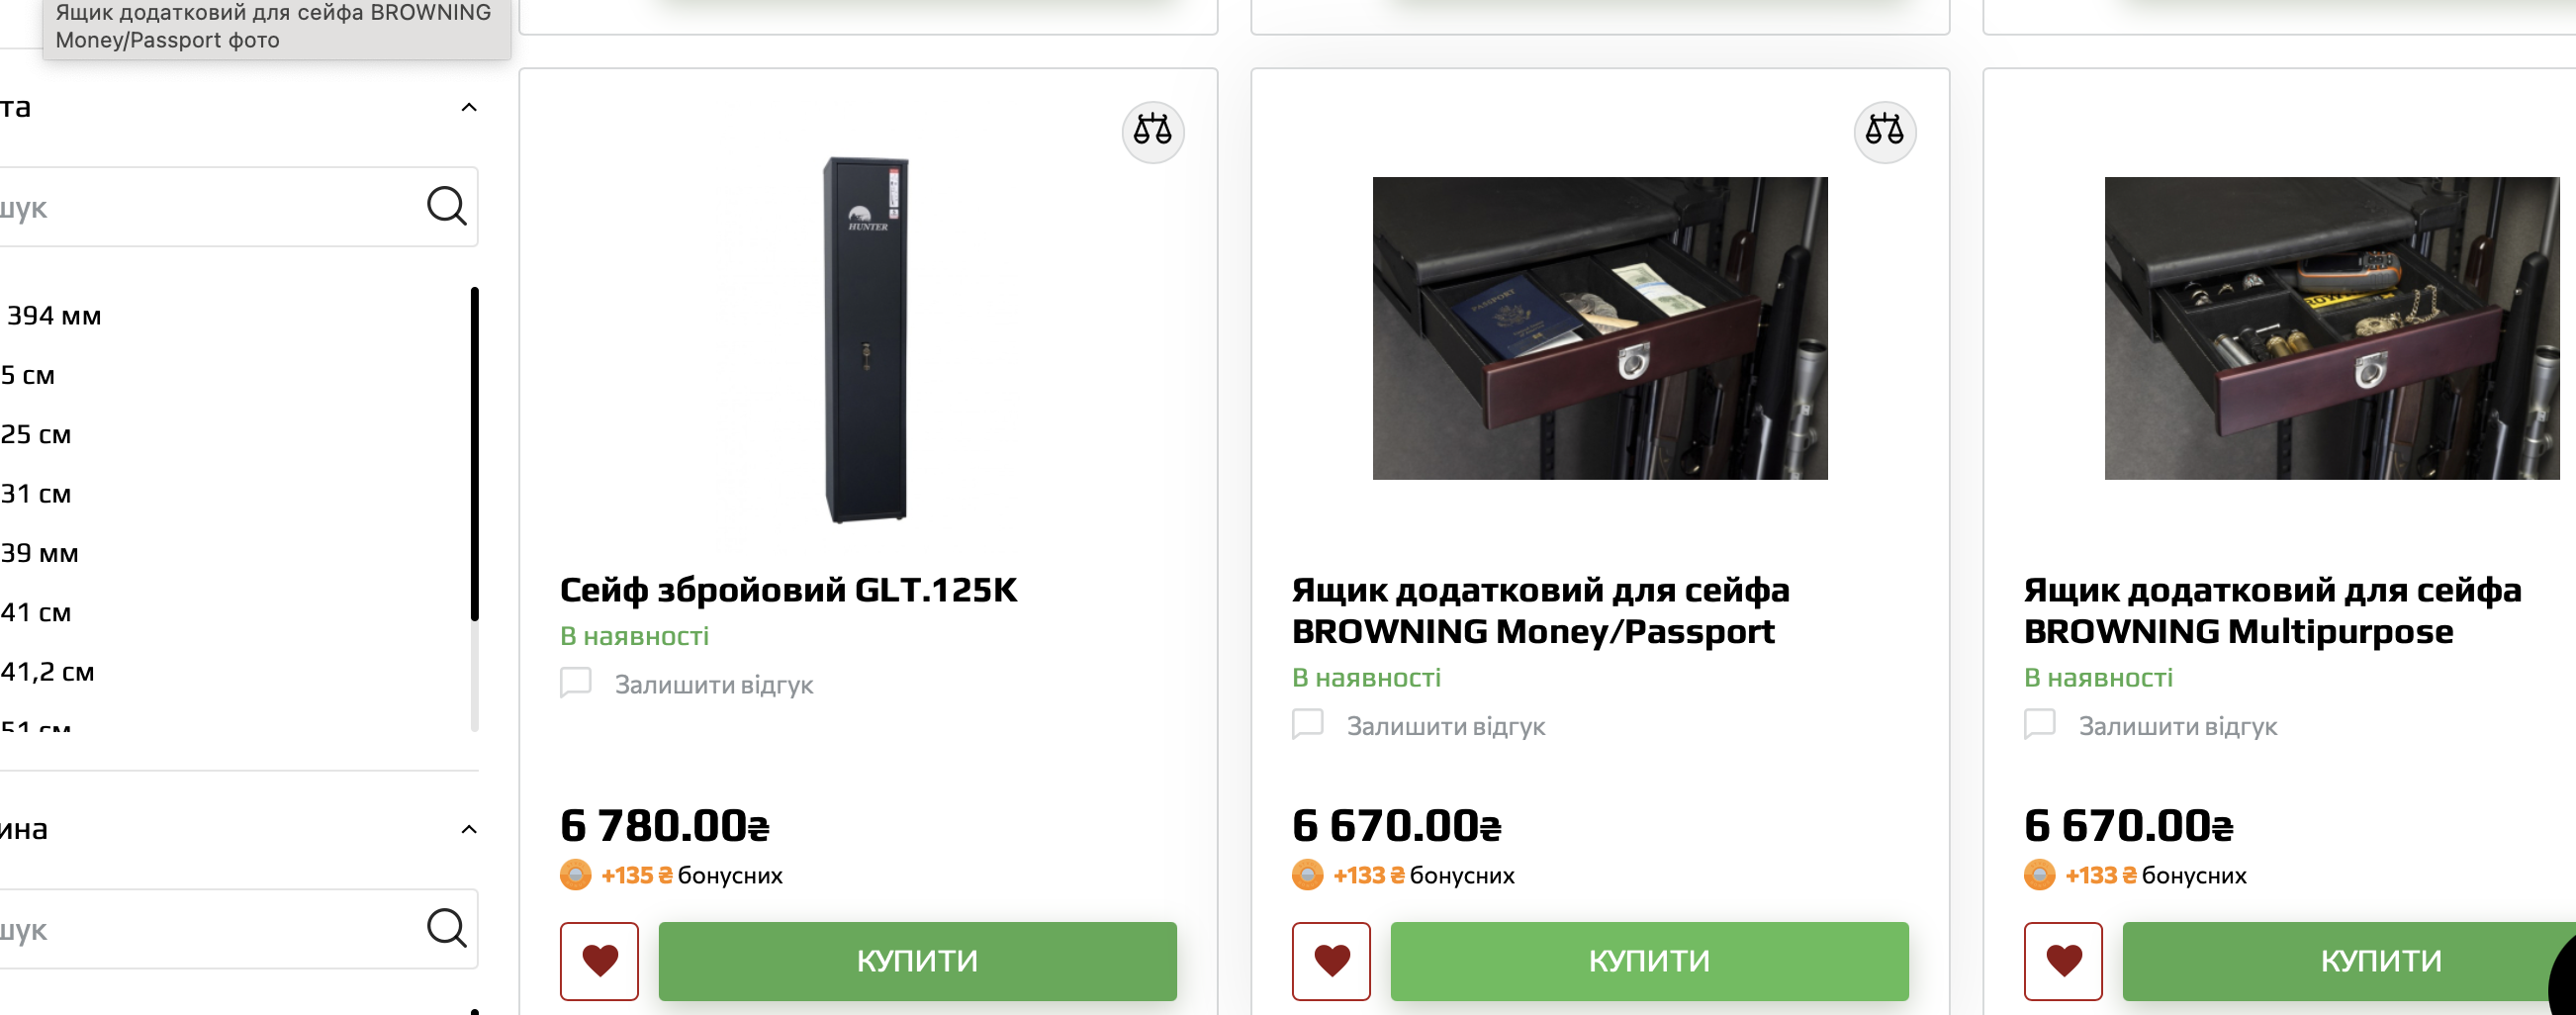
Task: Add Сейф збройовий GLT.125K to favorites heart
Action: tap(599, 960)
